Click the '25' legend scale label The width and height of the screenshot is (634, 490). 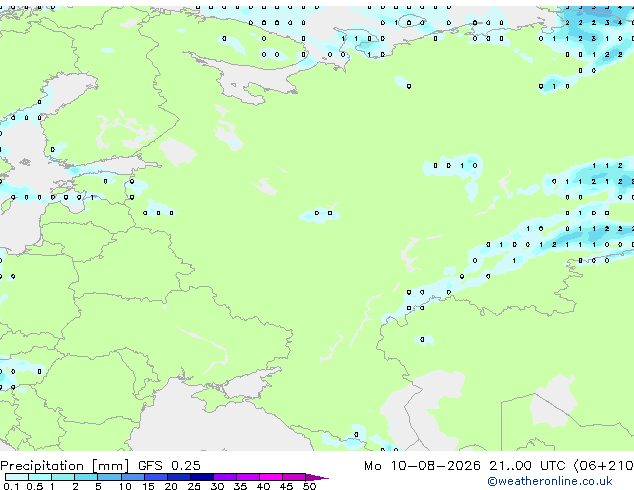[194, 486]
